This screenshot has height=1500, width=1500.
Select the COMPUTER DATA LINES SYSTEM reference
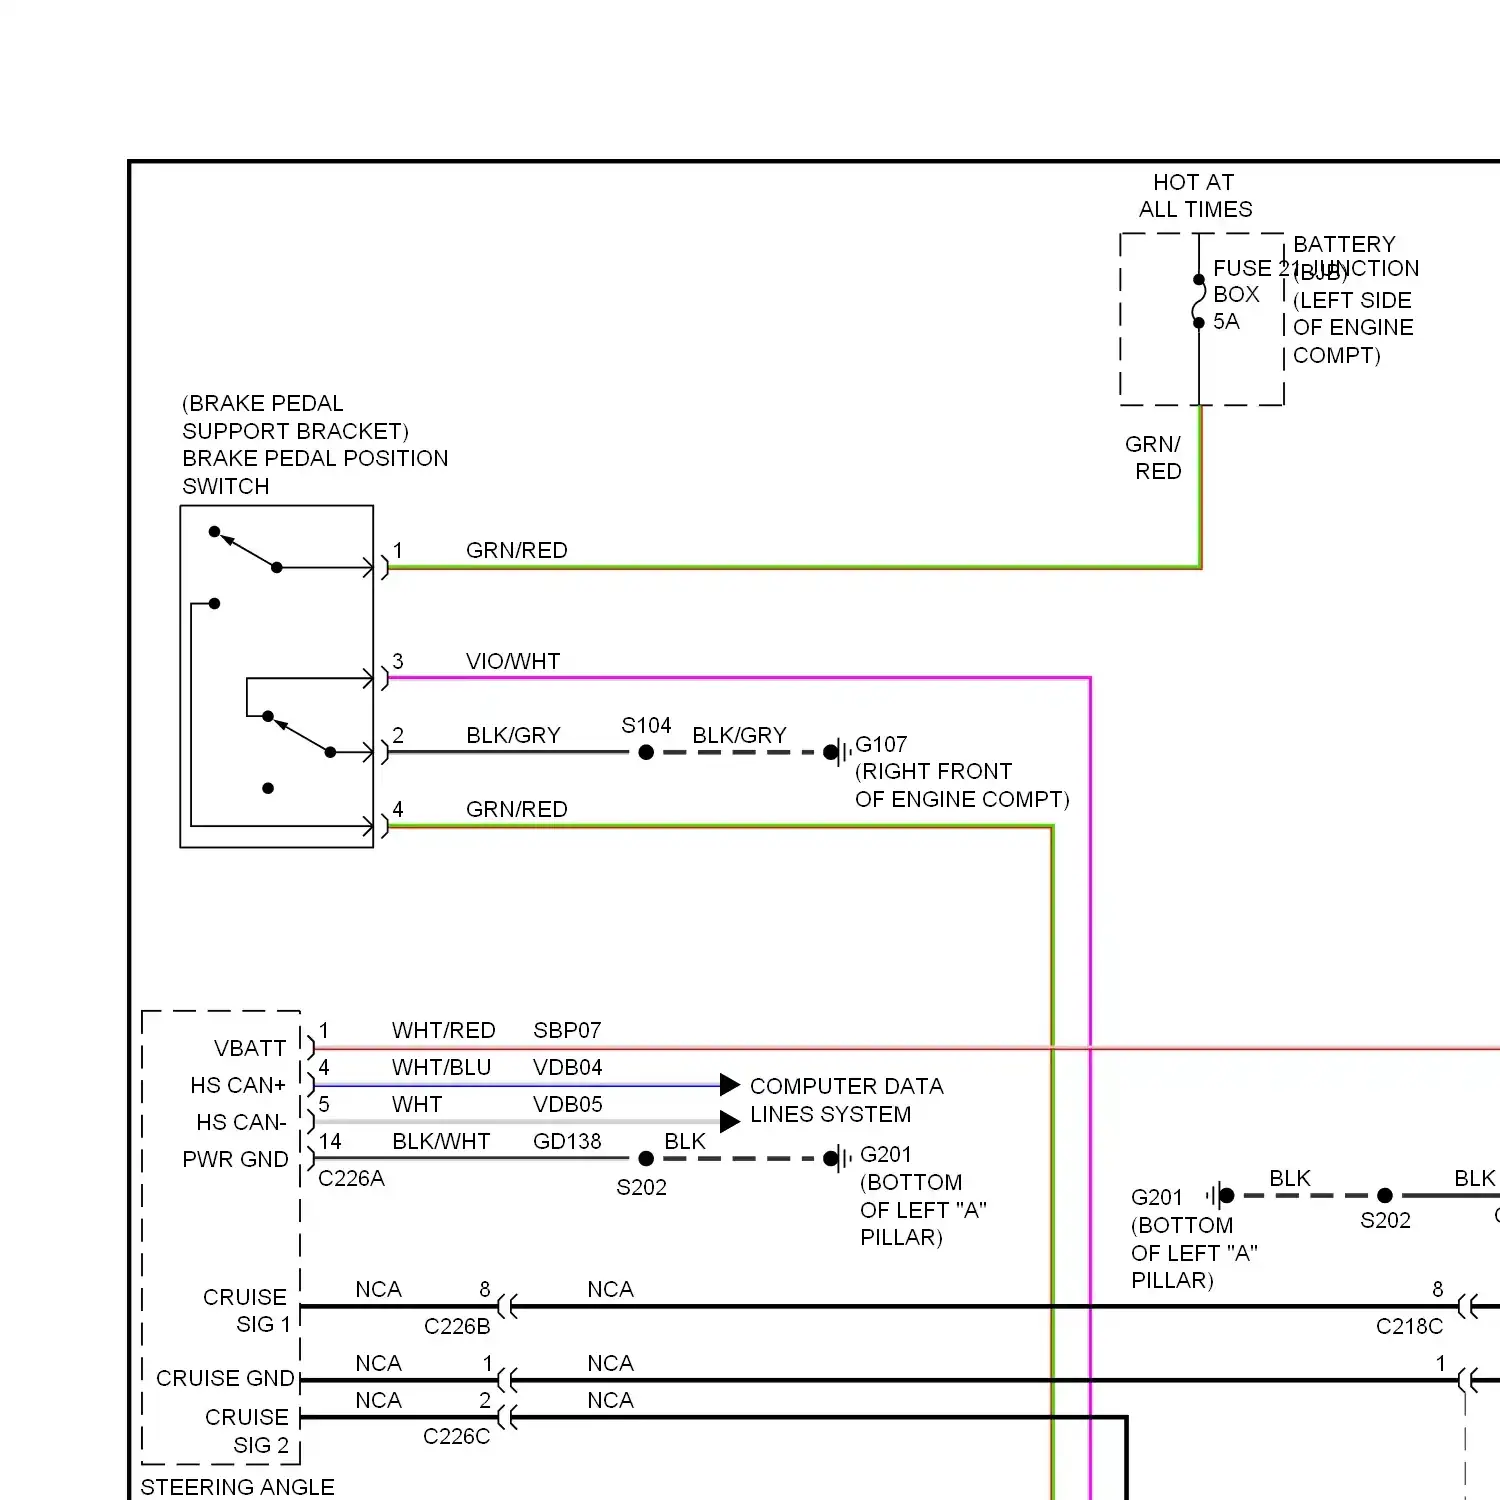pos(846,1100)
